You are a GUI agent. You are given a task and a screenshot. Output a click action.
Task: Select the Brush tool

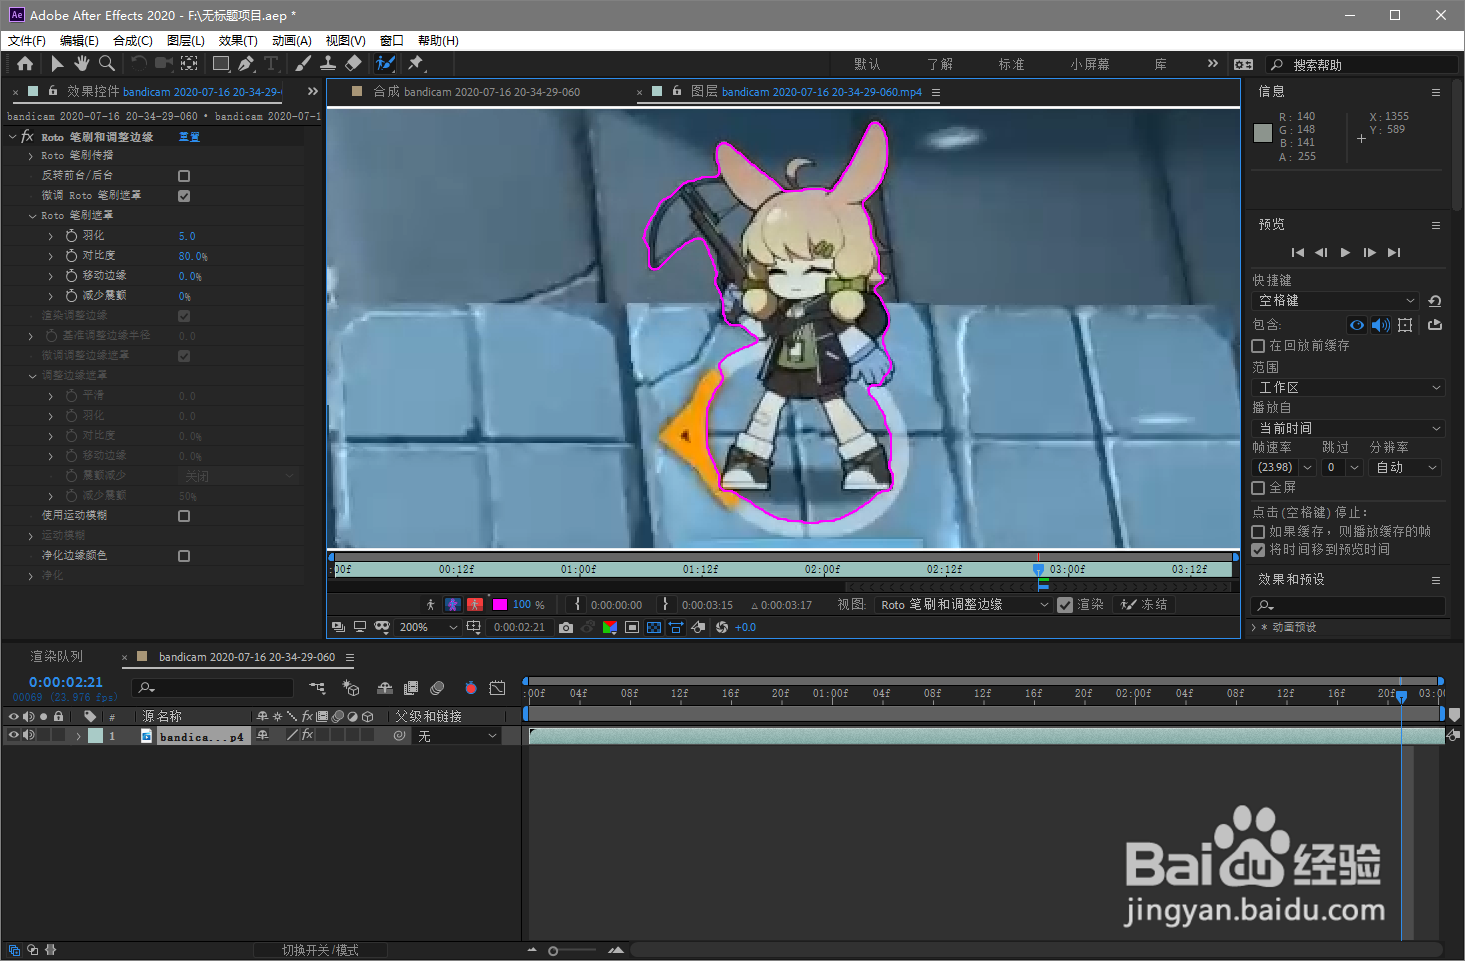(303, 63)
